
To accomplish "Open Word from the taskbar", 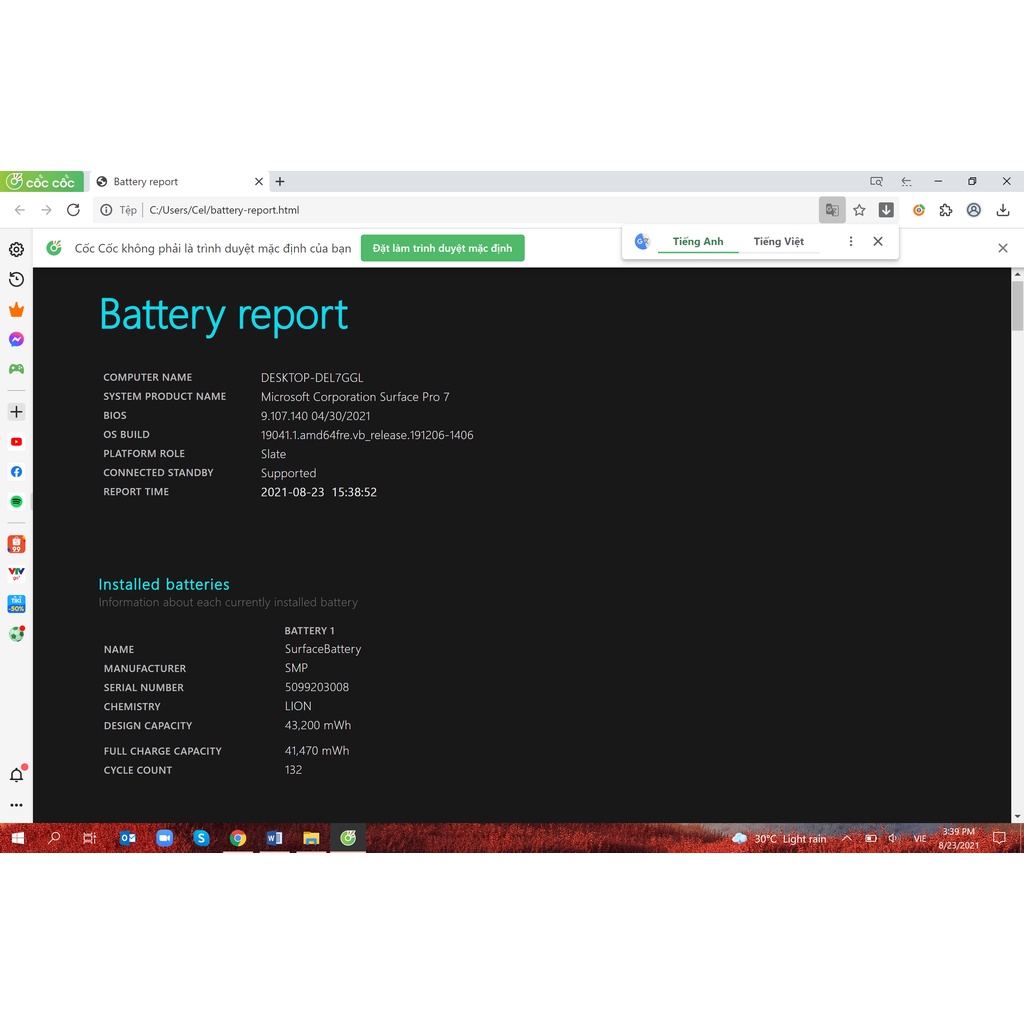I will click(274, 838).
